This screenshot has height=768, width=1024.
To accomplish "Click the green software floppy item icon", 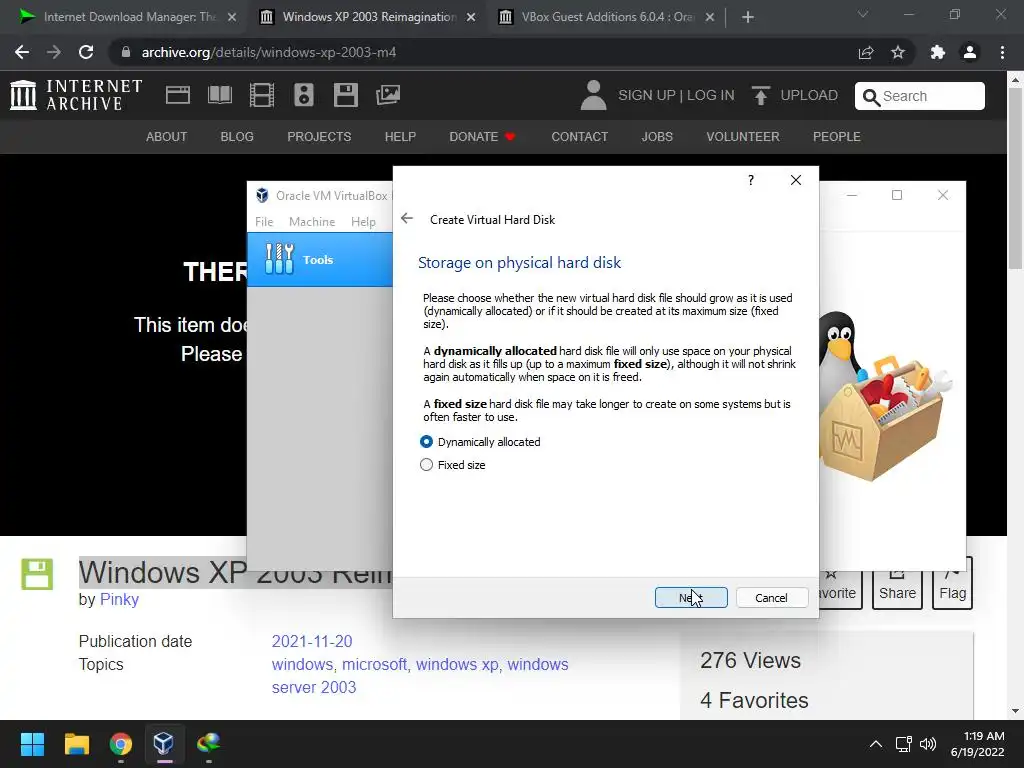I will click(37, 574).
